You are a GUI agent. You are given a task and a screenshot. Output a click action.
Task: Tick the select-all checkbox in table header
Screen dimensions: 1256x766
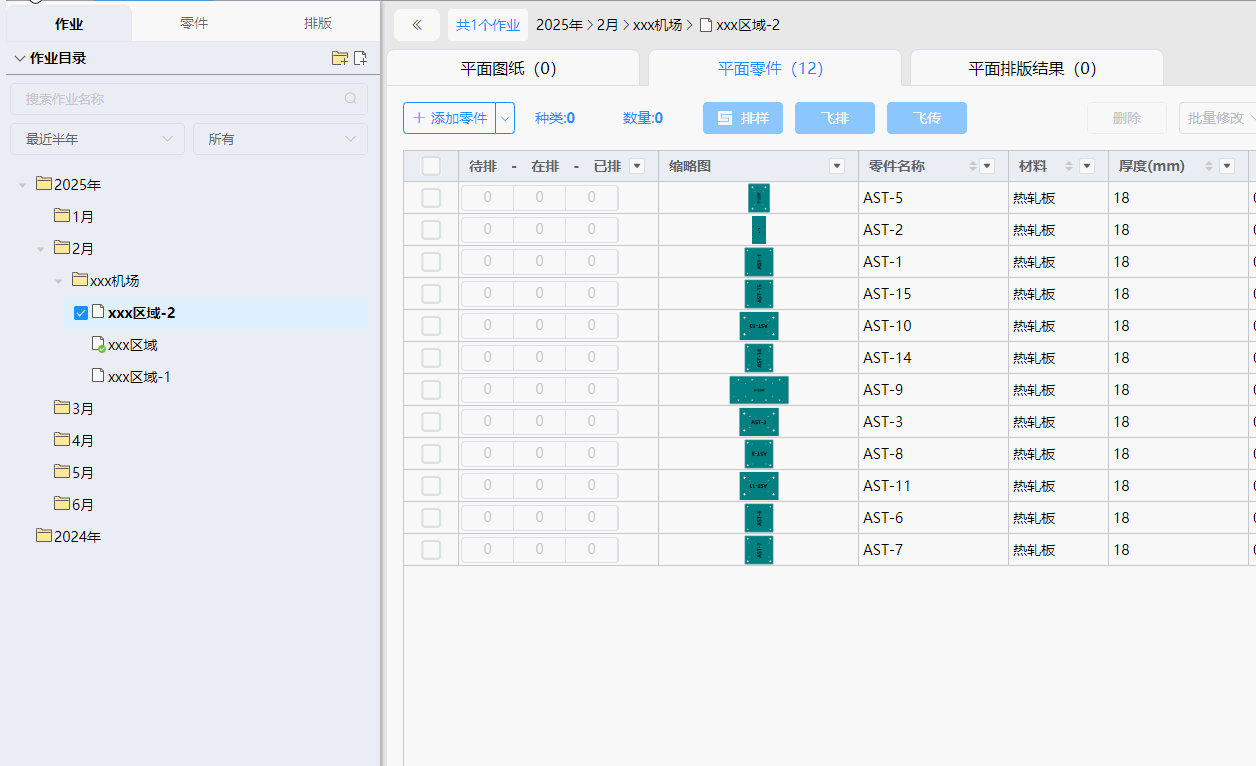[x=431, y=166]
